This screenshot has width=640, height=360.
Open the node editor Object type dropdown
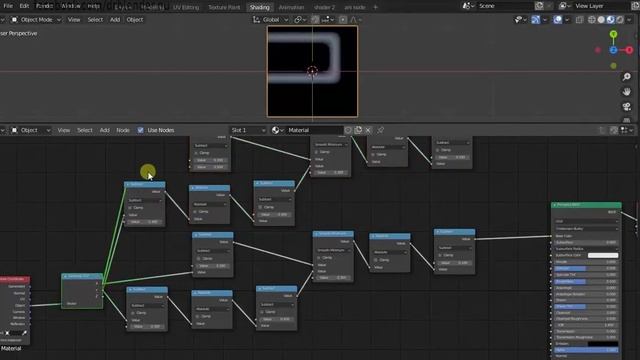click(31, 130)
